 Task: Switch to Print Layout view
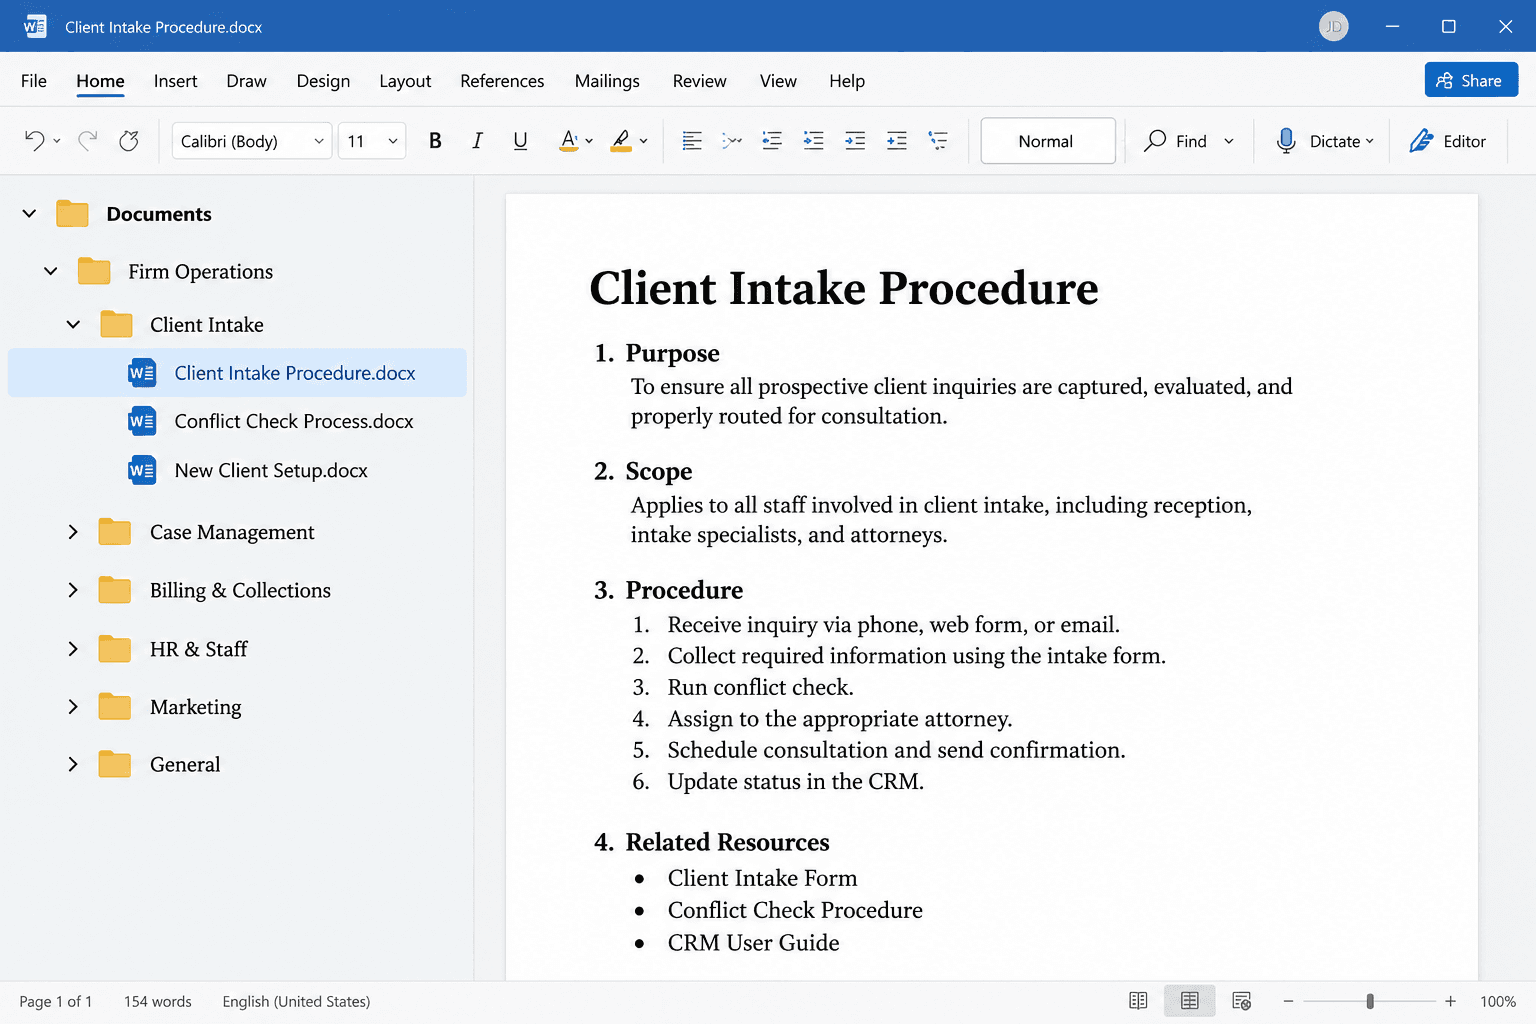(x=1190, y=1001)
